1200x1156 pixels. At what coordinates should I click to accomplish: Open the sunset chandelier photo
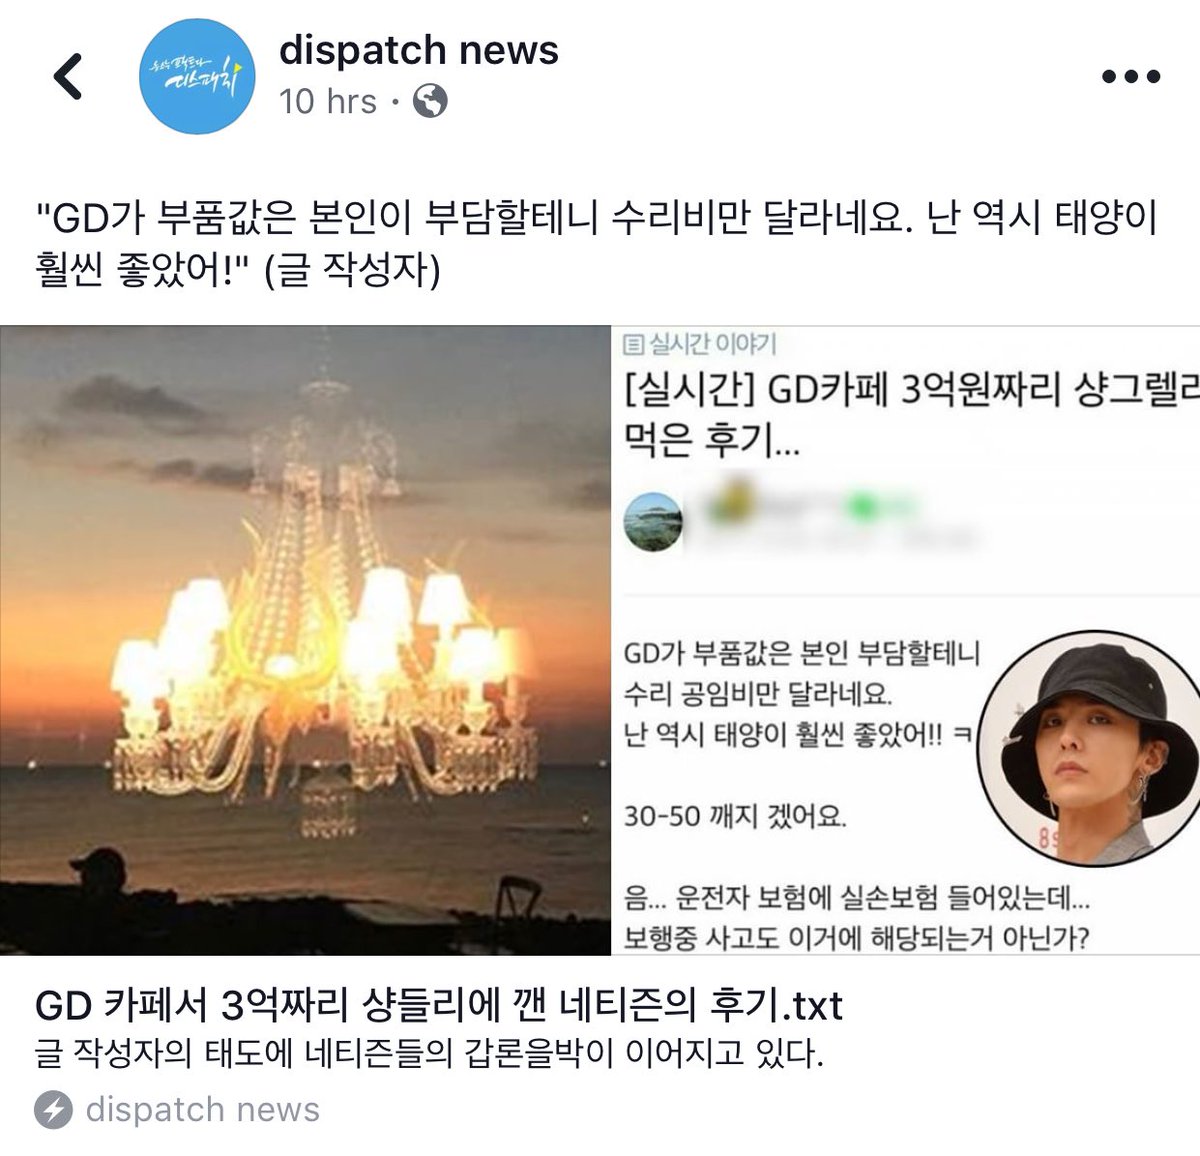click(x=305, y=639)
